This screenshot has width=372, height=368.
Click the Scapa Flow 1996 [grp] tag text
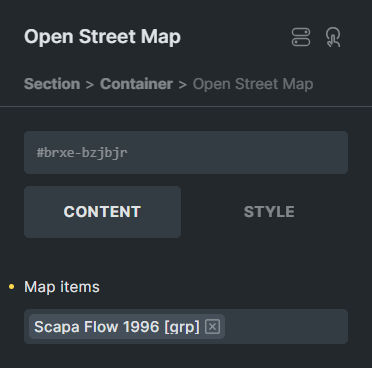(117, 327)
